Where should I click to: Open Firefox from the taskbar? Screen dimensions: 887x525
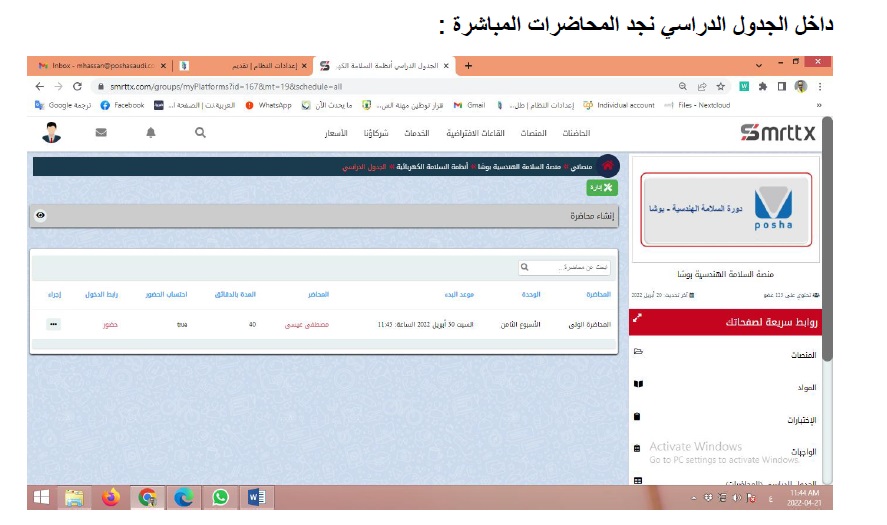point(111,497)
